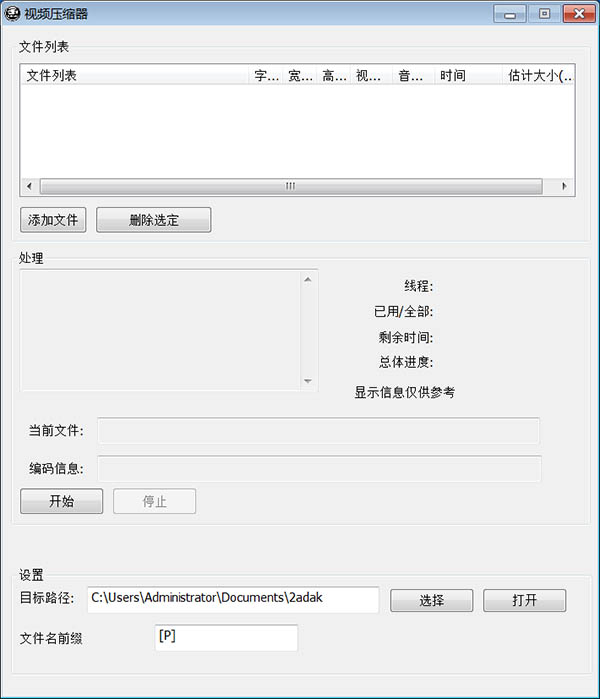Viewport: 600px width, 699px height.
Task: Click the file list left scroll arrow
Action: pyautogui.click(x=29, y=186)
